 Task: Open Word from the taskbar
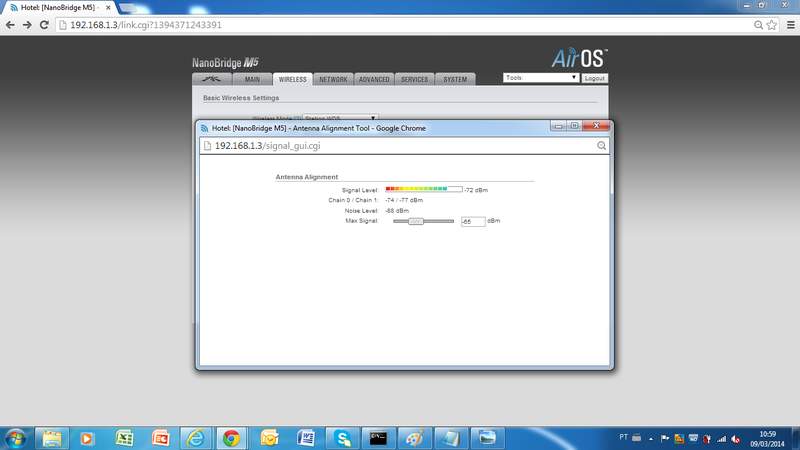(306, 438)
